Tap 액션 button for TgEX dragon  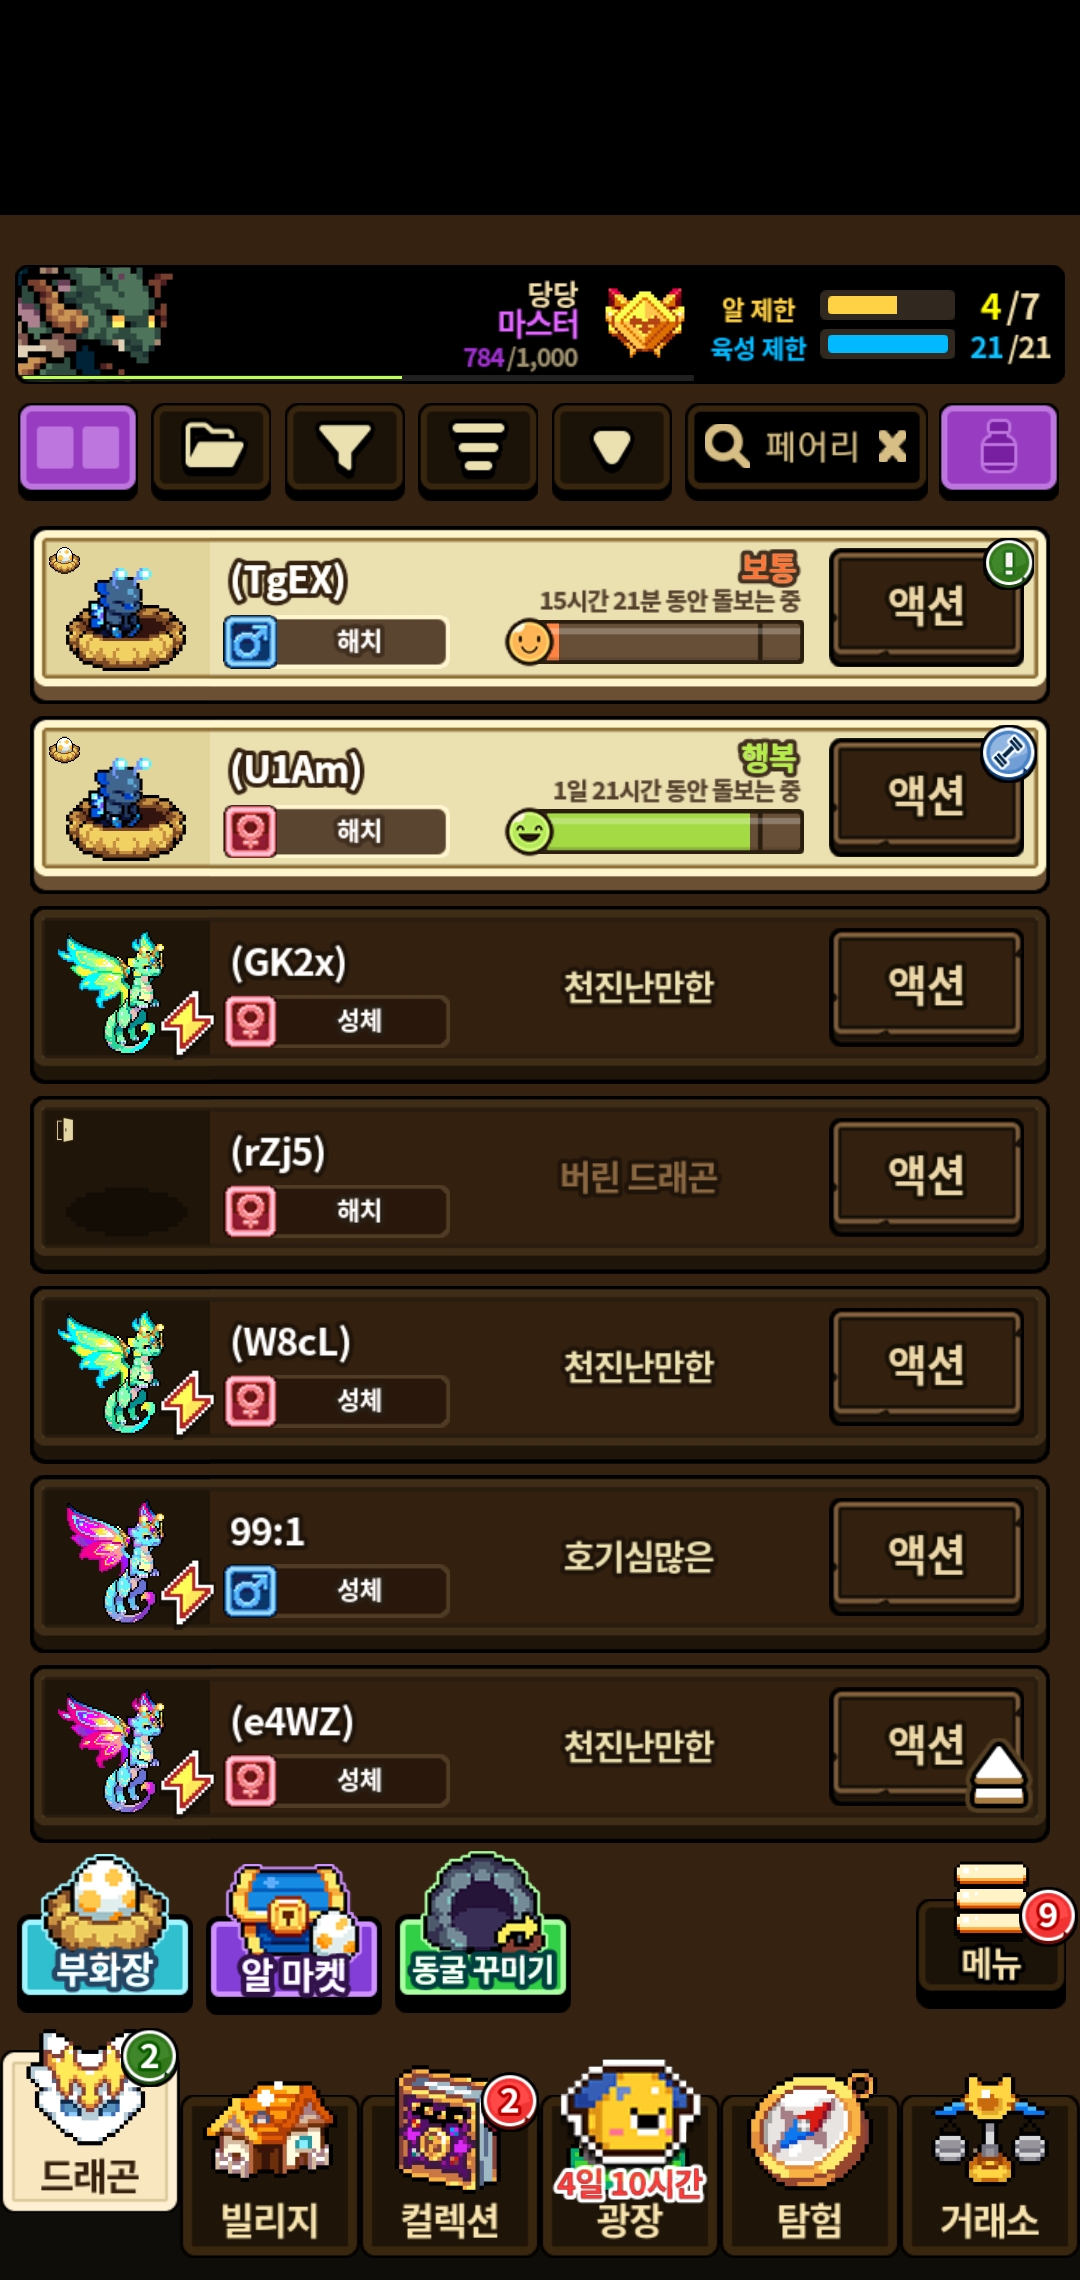coord(926,606)
